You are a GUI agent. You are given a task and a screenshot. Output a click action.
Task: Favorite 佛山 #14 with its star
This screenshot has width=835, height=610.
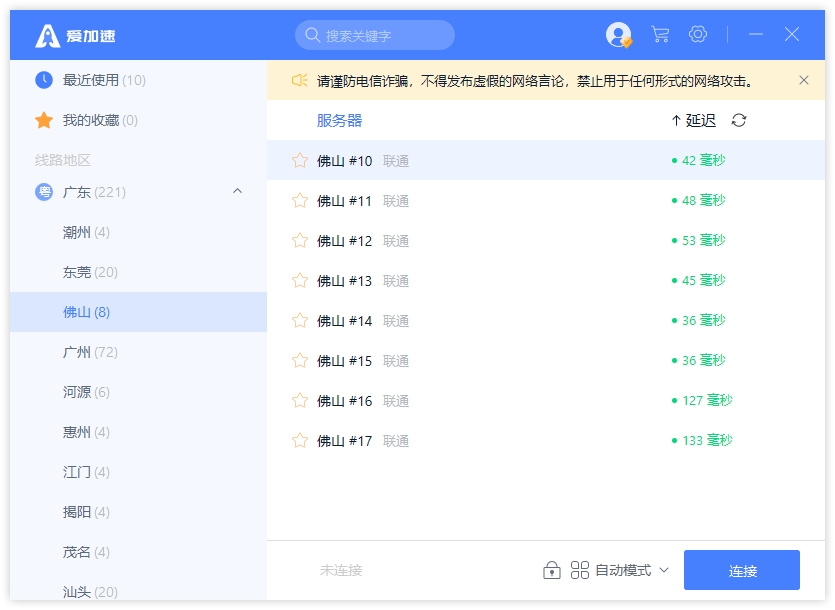pos(300,320)
